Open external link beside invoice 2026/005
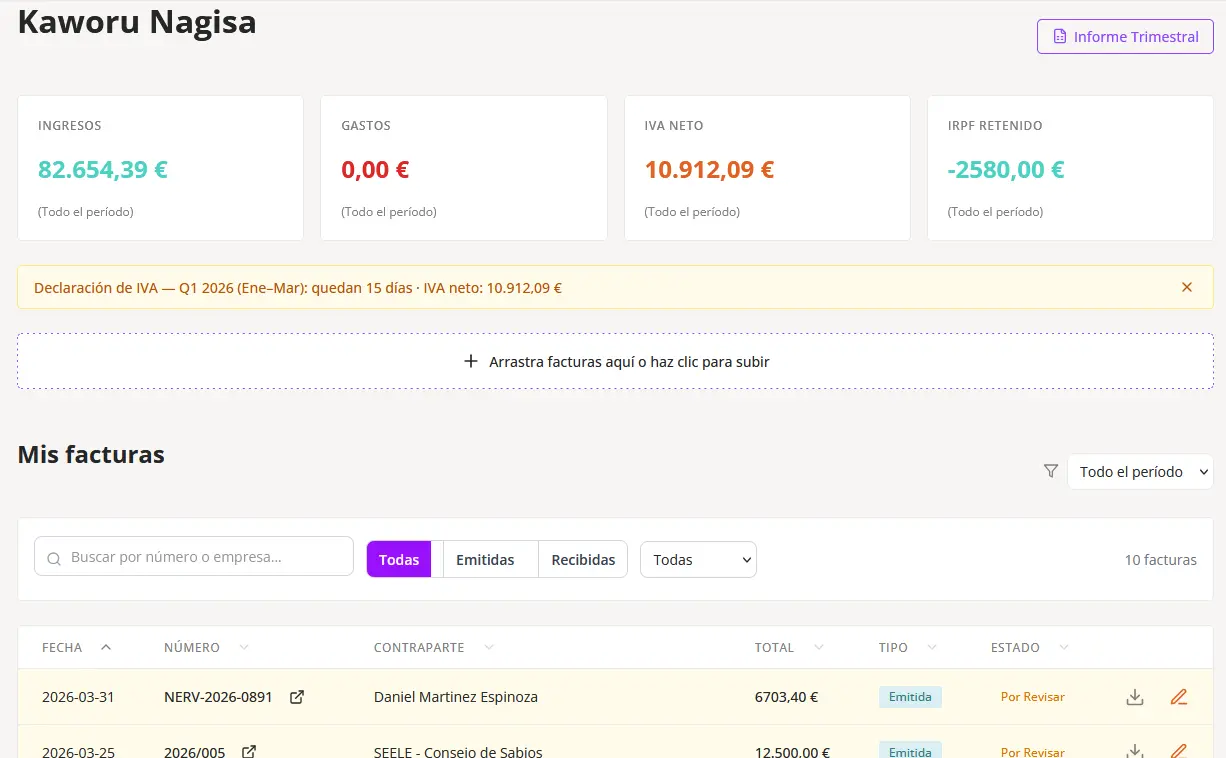1226x758 pixels. click(x=248, y=751)
